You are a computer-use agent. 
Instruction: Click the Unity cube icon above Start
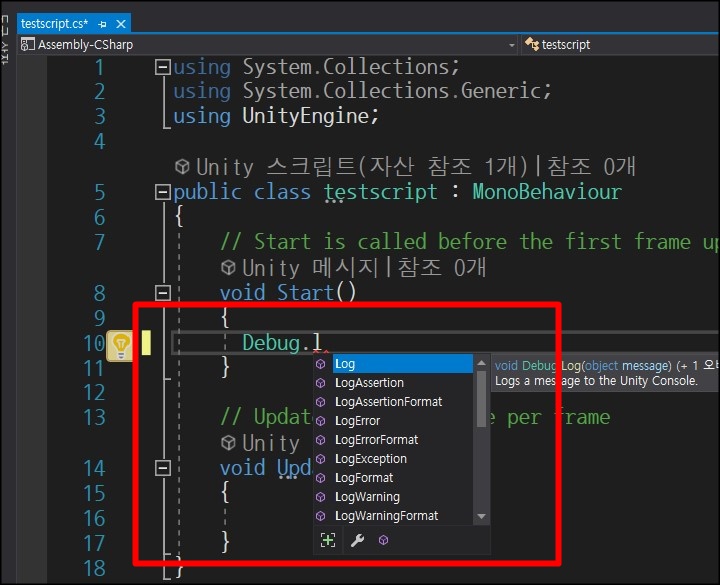[228, 268]
